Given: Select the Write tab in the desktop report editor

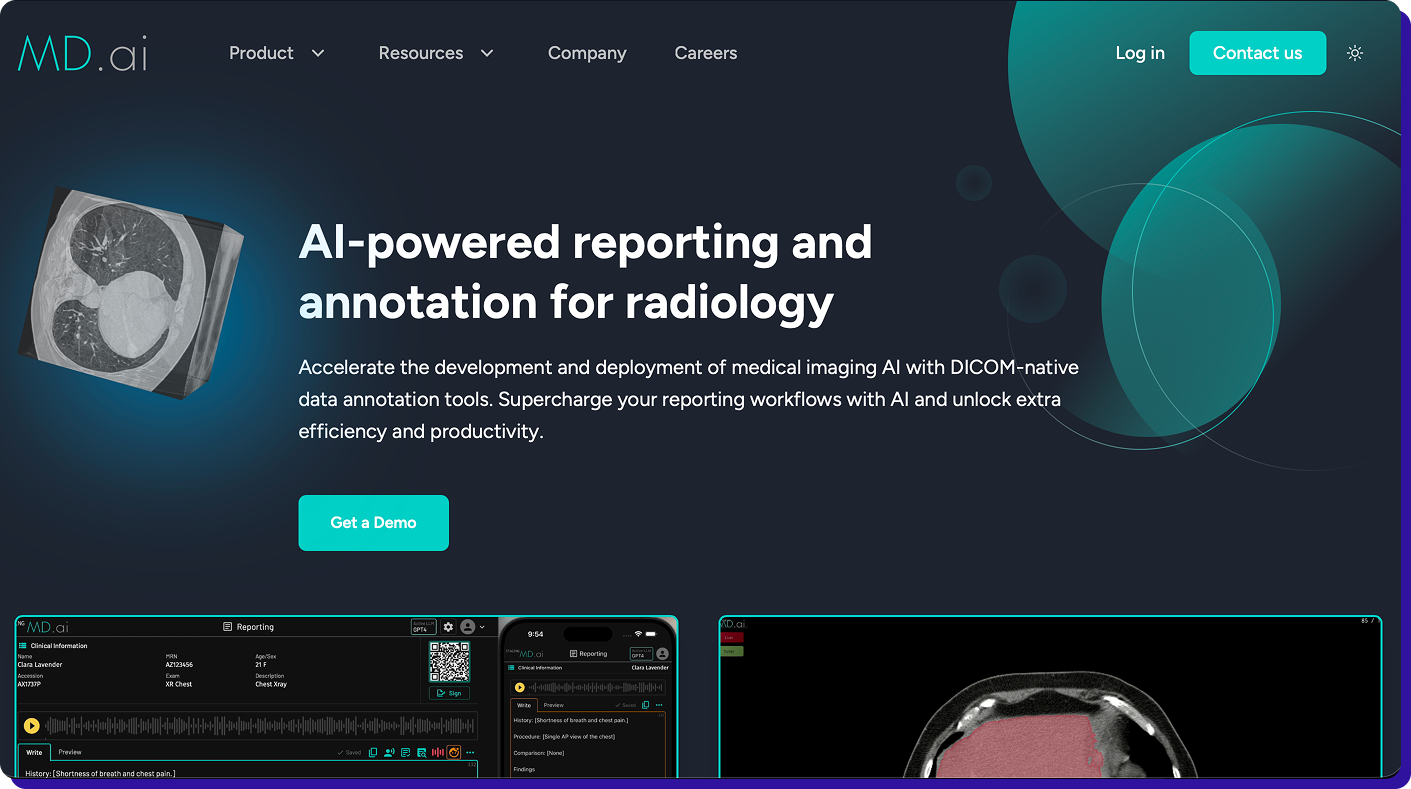Looking at the screenshot, I should click(34, 752).
